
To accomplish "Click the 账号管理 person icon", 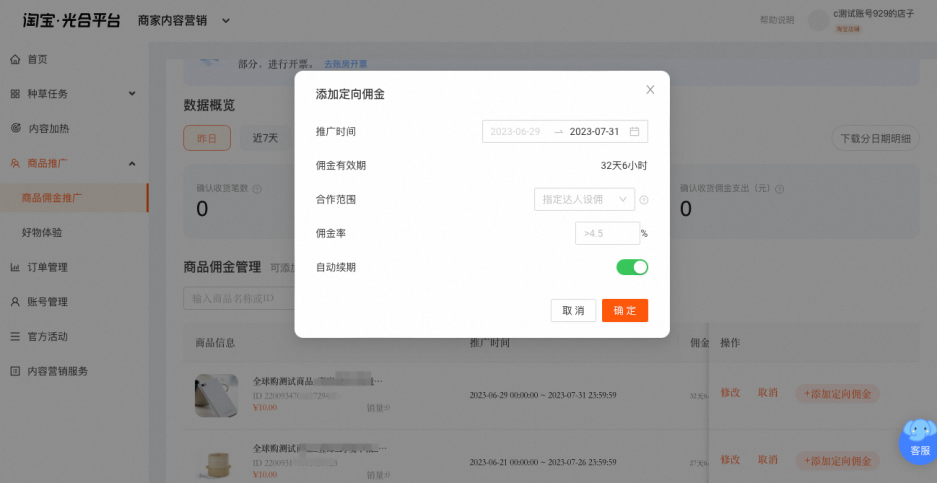I will [15, 302].
